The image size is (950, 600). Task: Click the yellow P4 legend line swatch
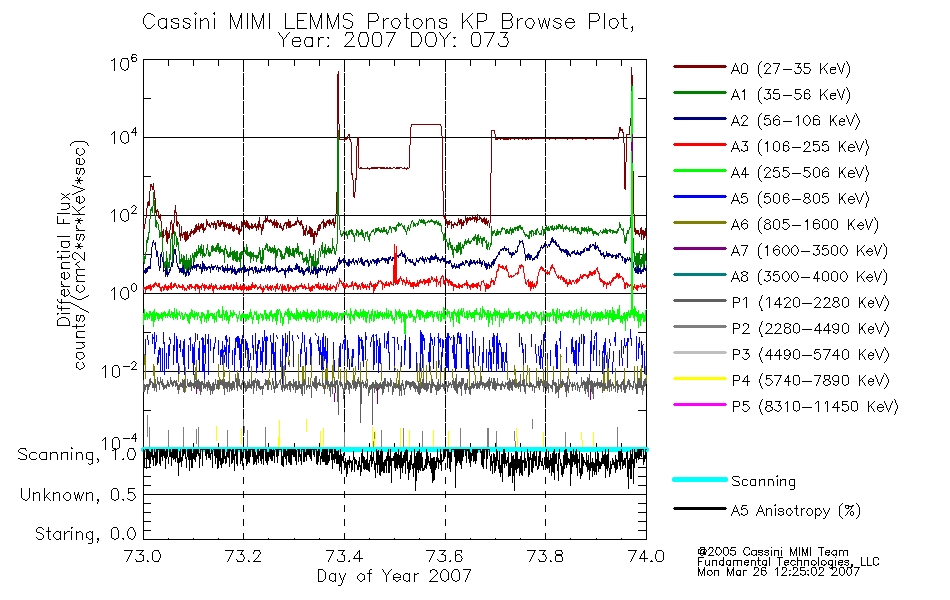click(x=700, y=379)
